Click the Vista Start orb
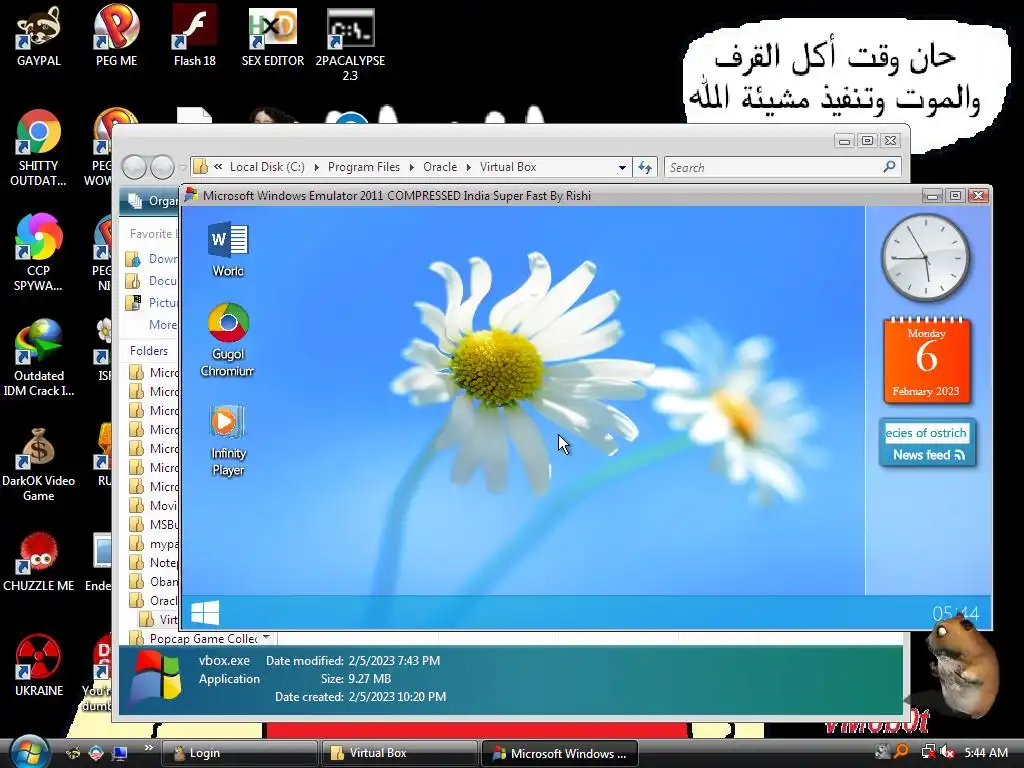This screenshot has height=768, width=1024. pyautogui.click(x=29, y=752)
